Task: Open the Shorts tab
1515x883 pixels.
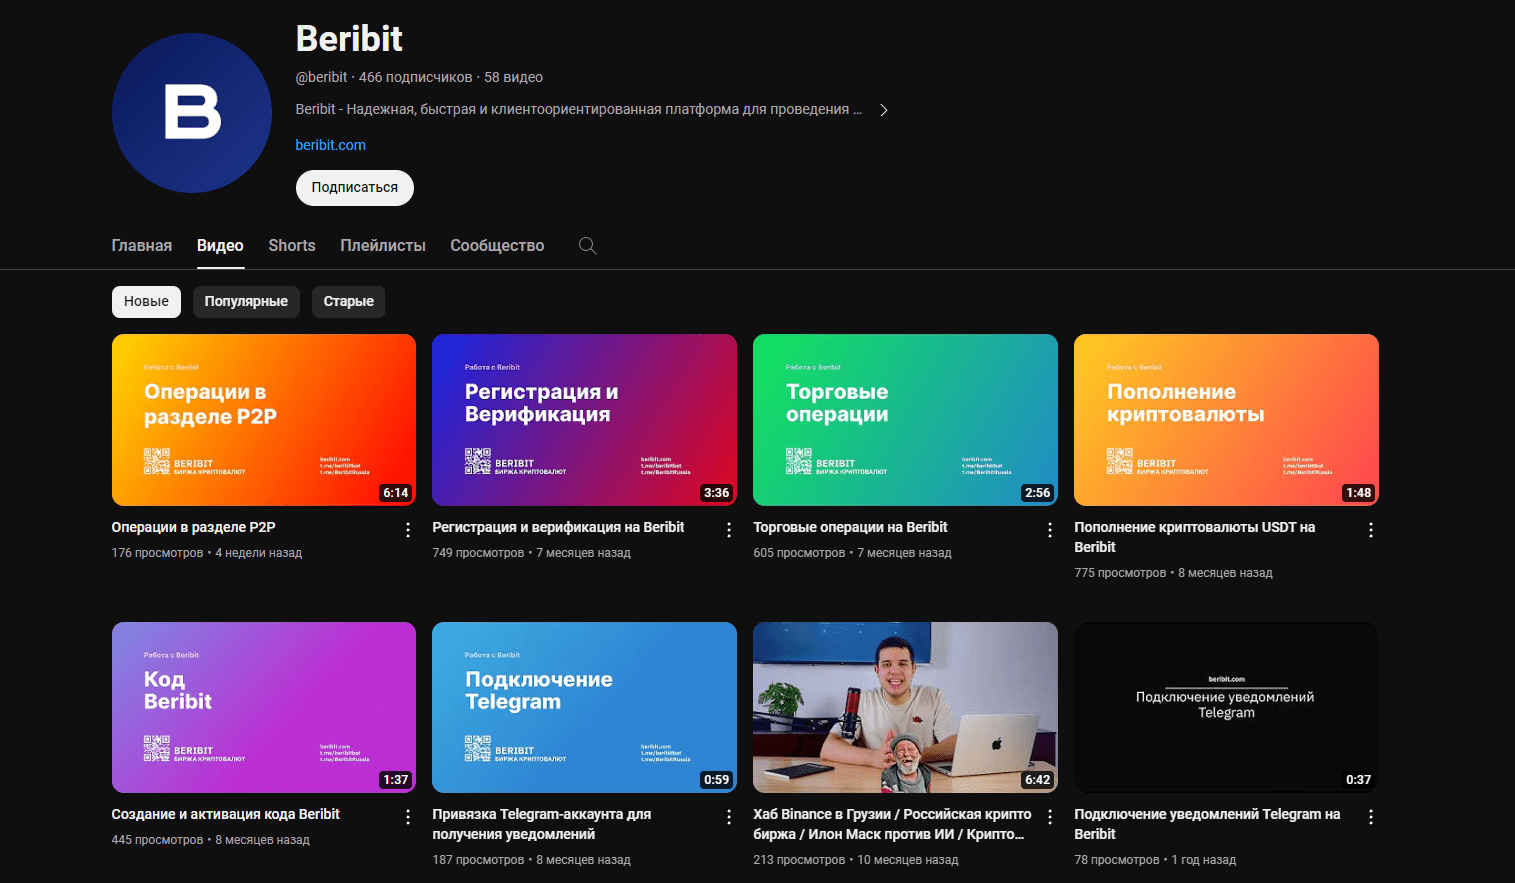Action: tap(292, 246)
